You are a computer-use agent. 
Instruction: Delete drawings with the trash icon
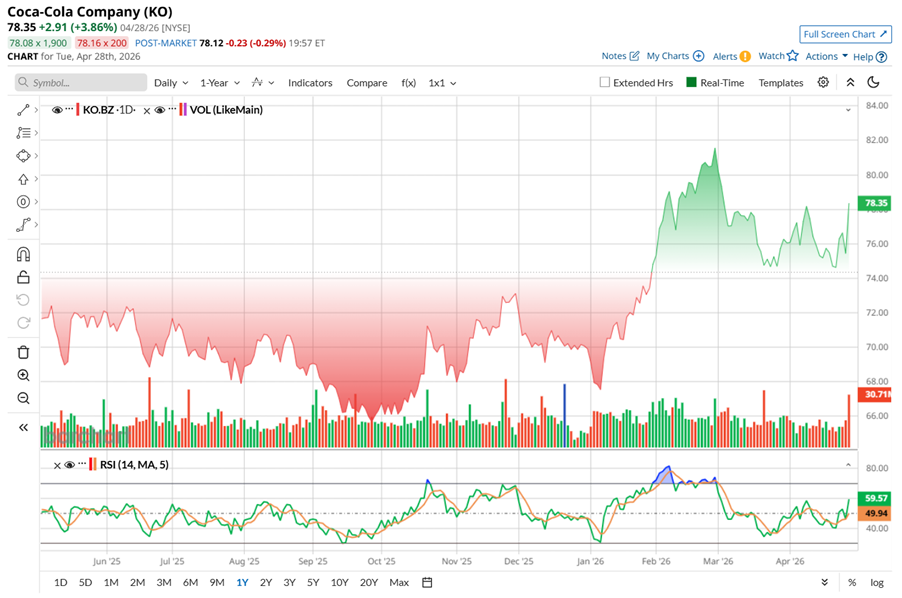point(23,352)
